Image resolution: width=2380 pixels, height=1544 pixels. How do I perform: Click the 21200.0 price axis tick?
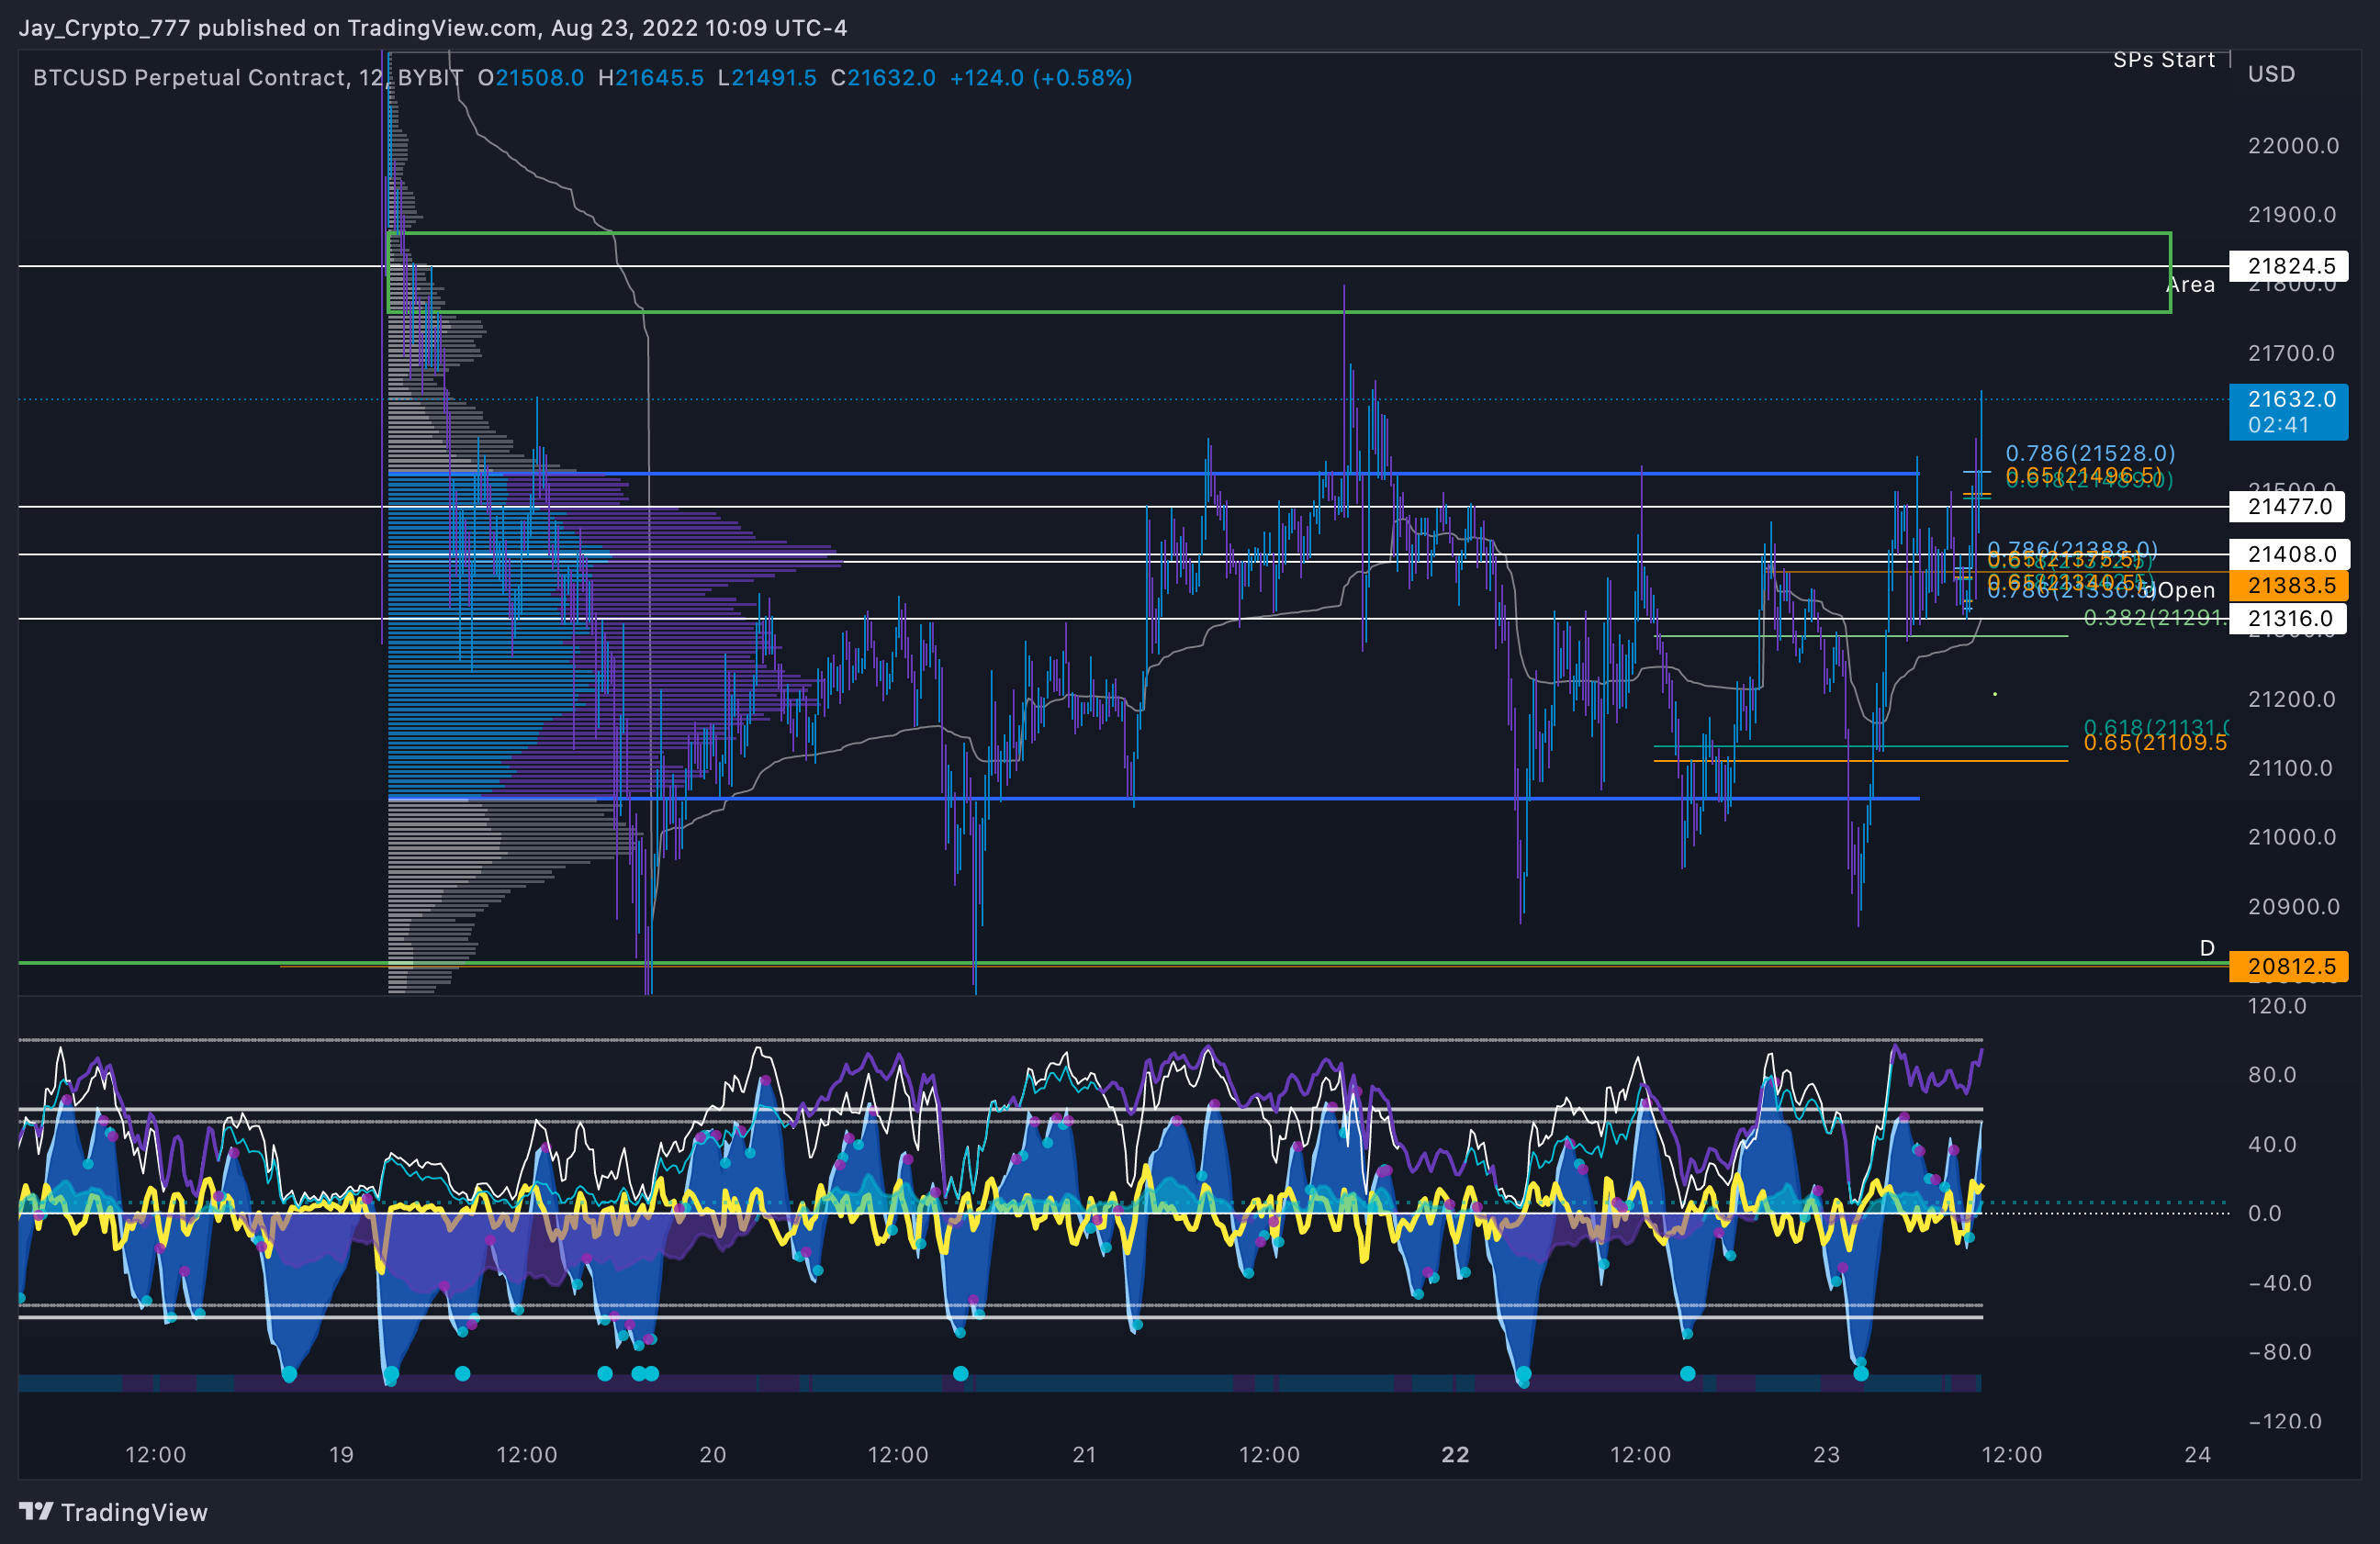2293,699
